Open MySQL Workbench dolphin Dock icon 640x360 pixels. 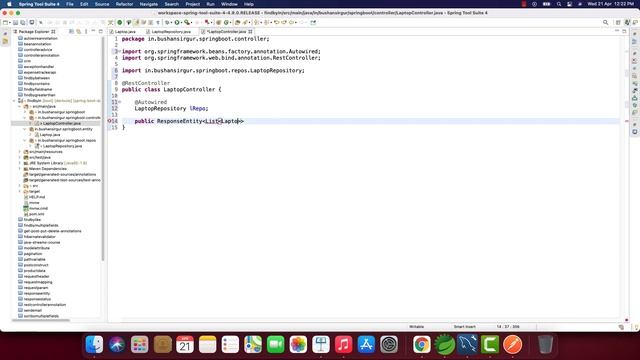(467, 344)
